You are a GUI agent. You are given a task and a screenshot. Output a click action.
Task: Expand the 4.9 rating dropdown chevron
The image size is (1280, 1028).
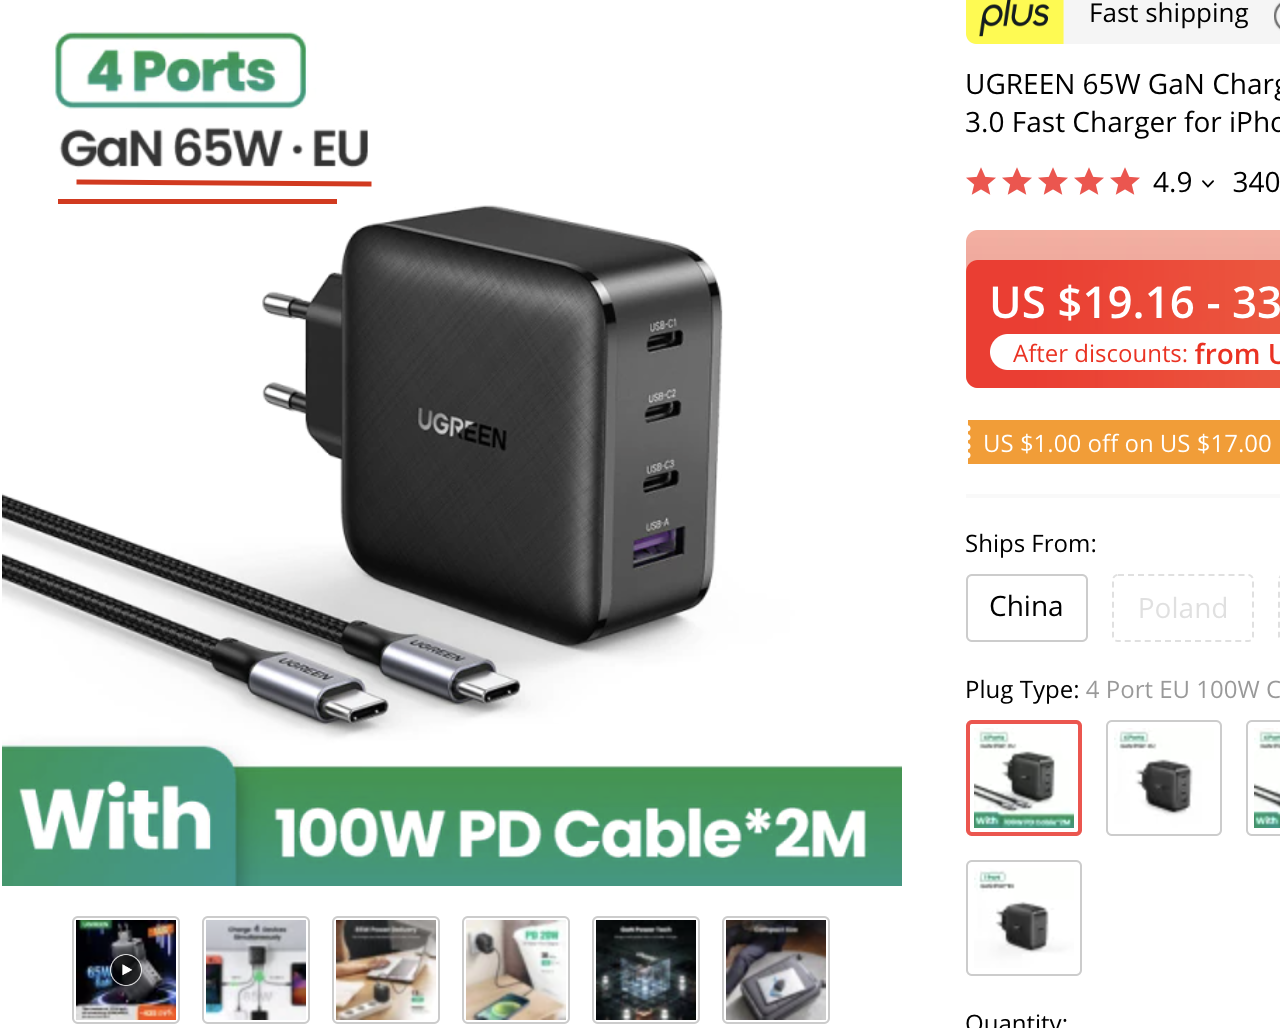coord(1208,184)
